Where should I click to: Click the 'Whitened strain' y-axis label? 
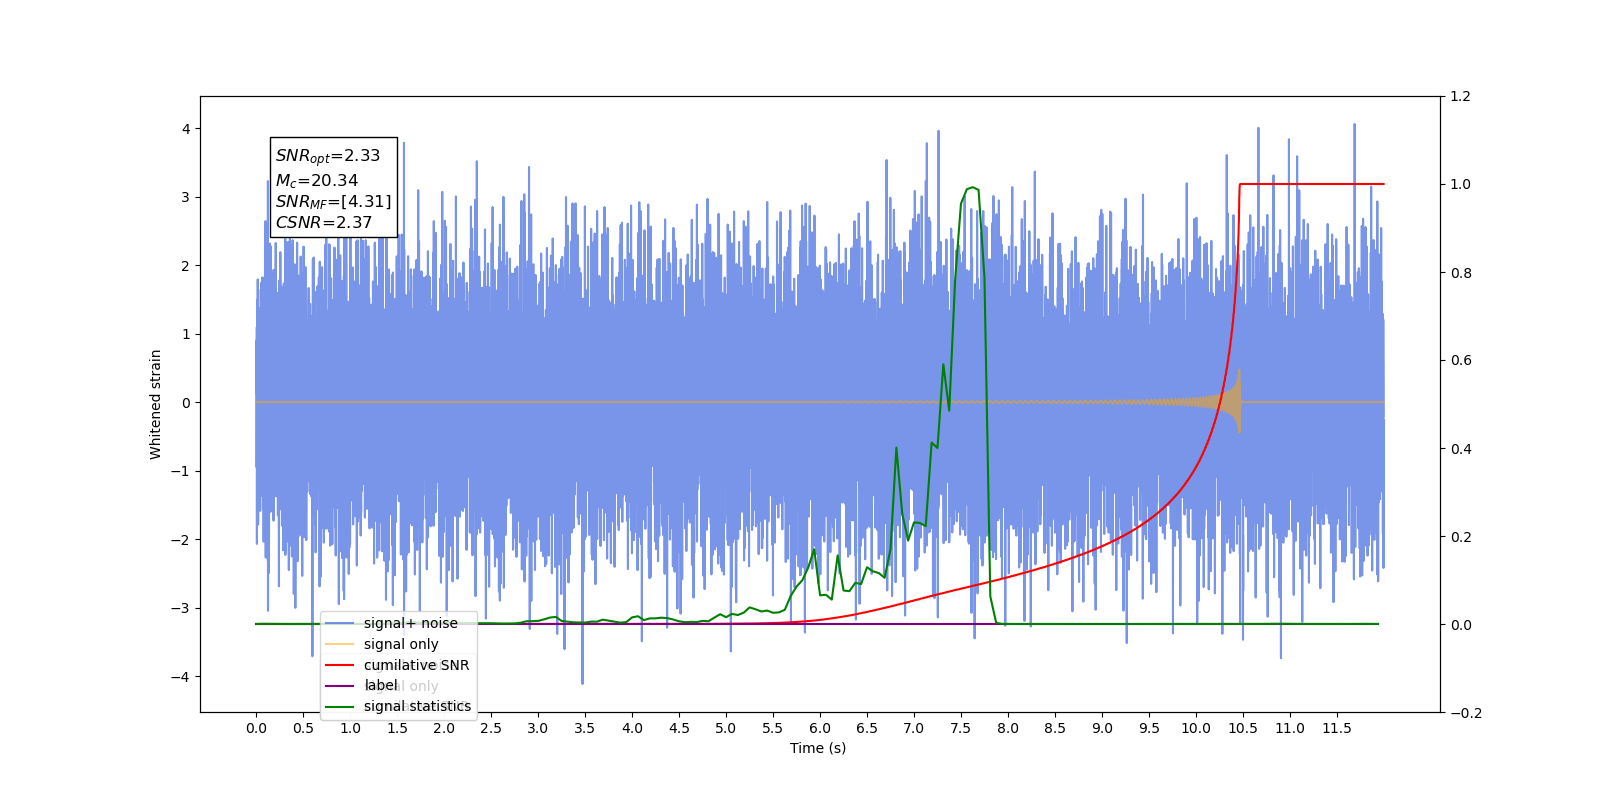(156, 404)
